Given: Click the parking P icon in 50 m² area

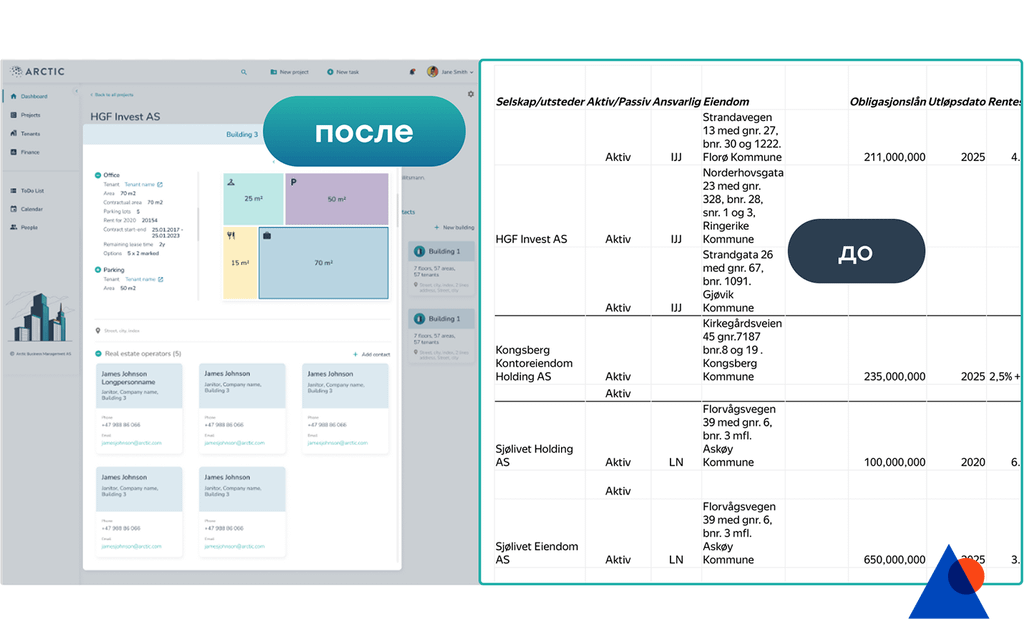Looking at the screenshot, I should pos(293,182).
